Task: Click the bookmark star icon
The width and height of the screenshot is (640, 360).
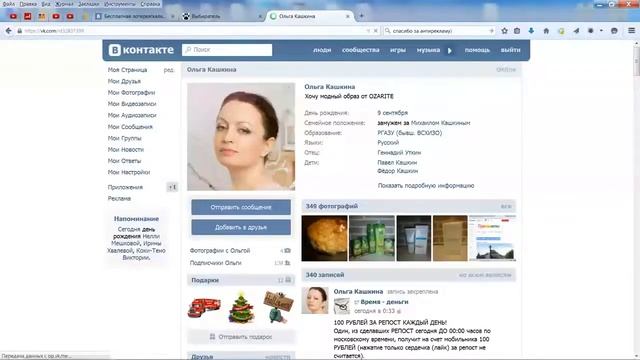Action: (504, 31)
